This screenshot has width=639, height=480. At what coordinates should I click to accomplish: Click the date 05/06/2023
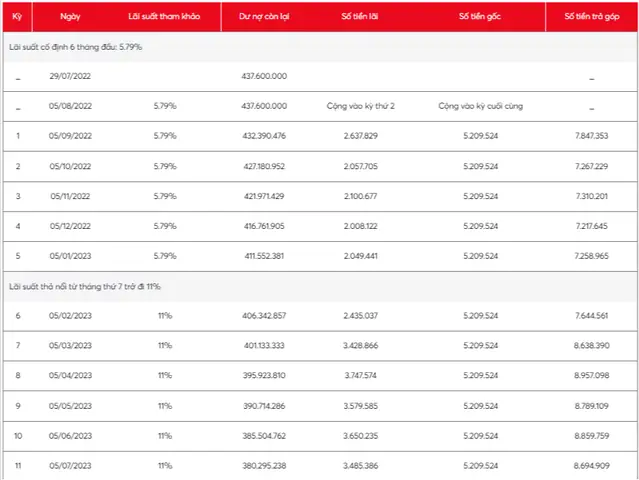click(70, 436)
